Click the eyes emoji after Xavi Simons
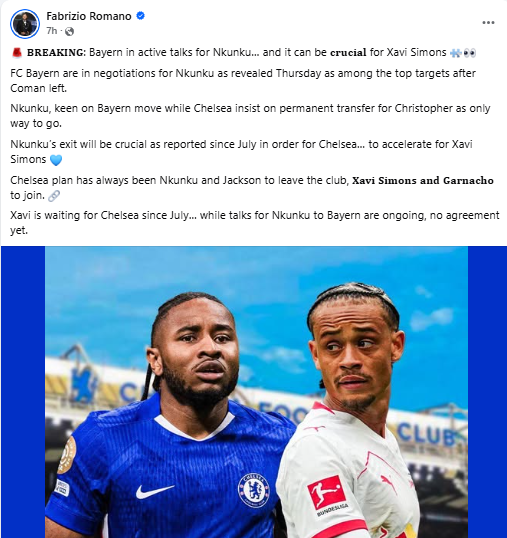 469,52
